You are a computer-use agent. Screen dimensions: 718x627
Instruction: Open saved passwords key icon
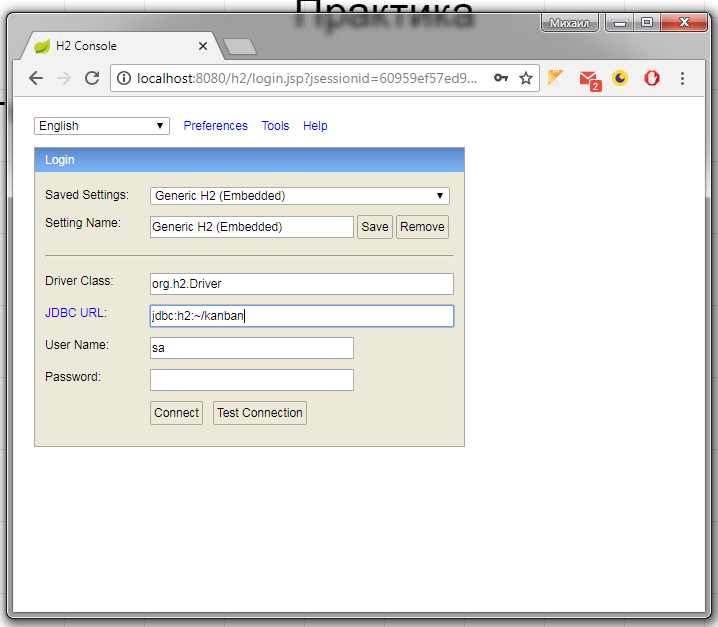coord(501,78)
